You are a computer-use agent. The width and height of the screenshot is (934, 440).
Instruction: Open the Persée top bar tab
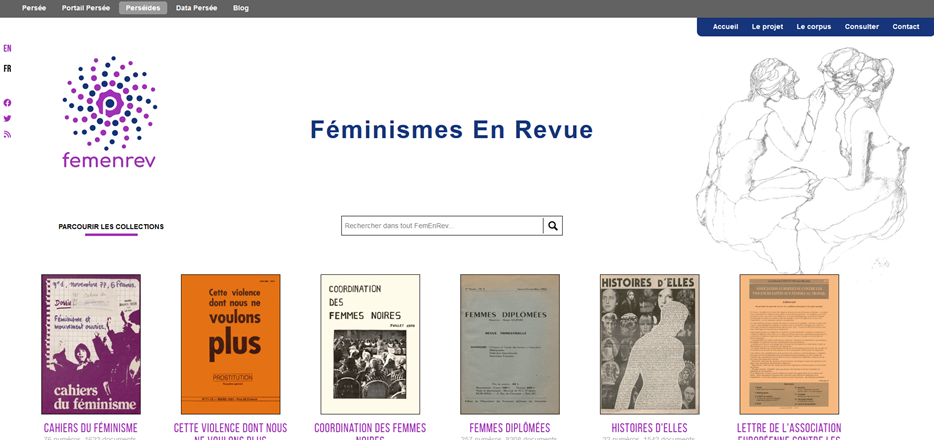34,8
